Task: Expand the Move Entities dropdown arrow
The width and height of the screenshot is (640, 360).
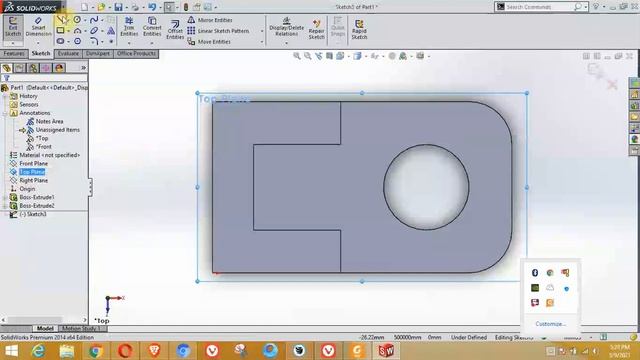Action: (262, 42)
